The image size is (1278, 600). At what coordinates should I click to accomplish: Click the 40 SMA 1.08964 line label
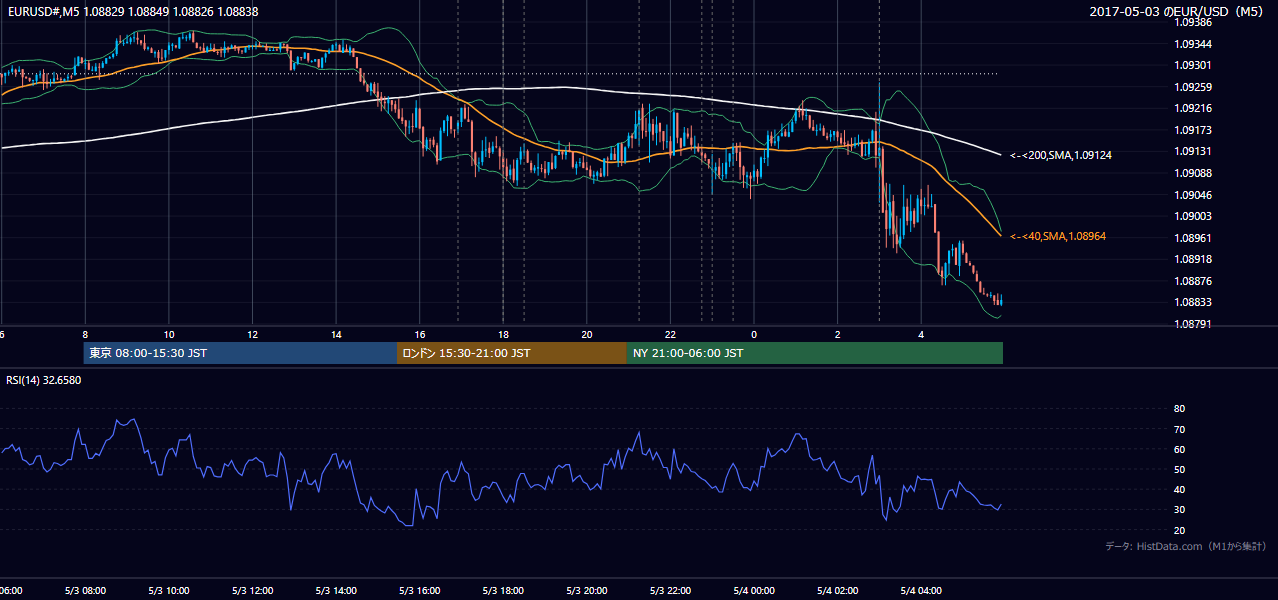[1058, 236]
